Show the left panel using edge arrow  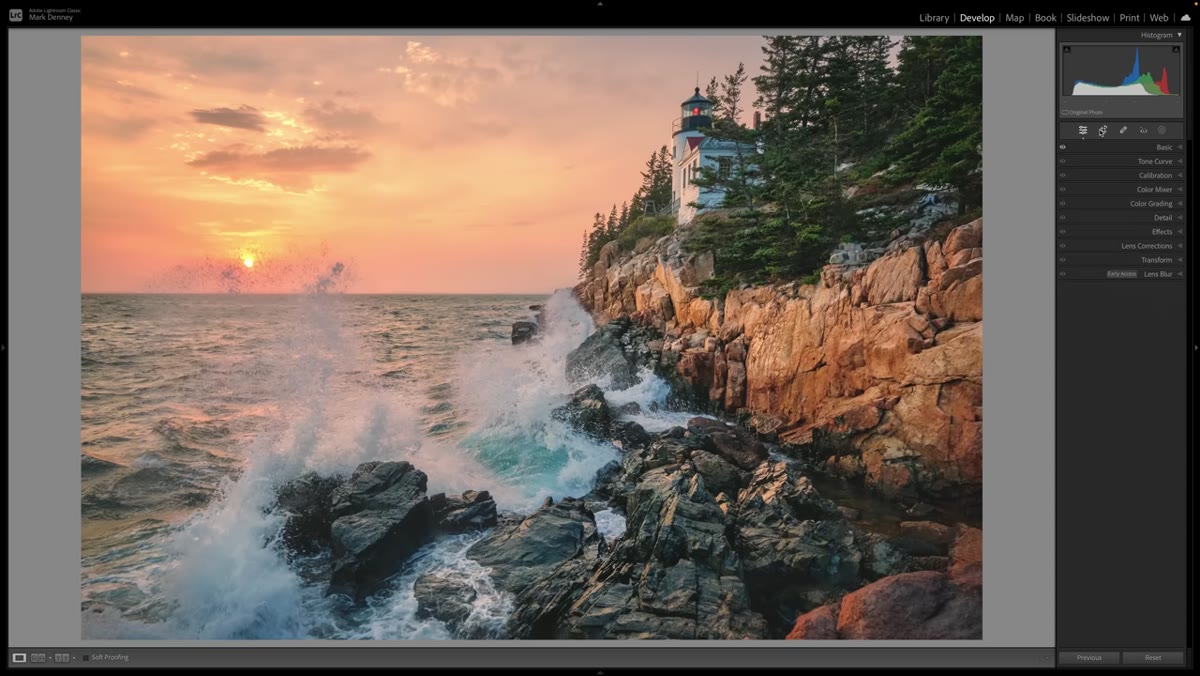tap(3, 347)
